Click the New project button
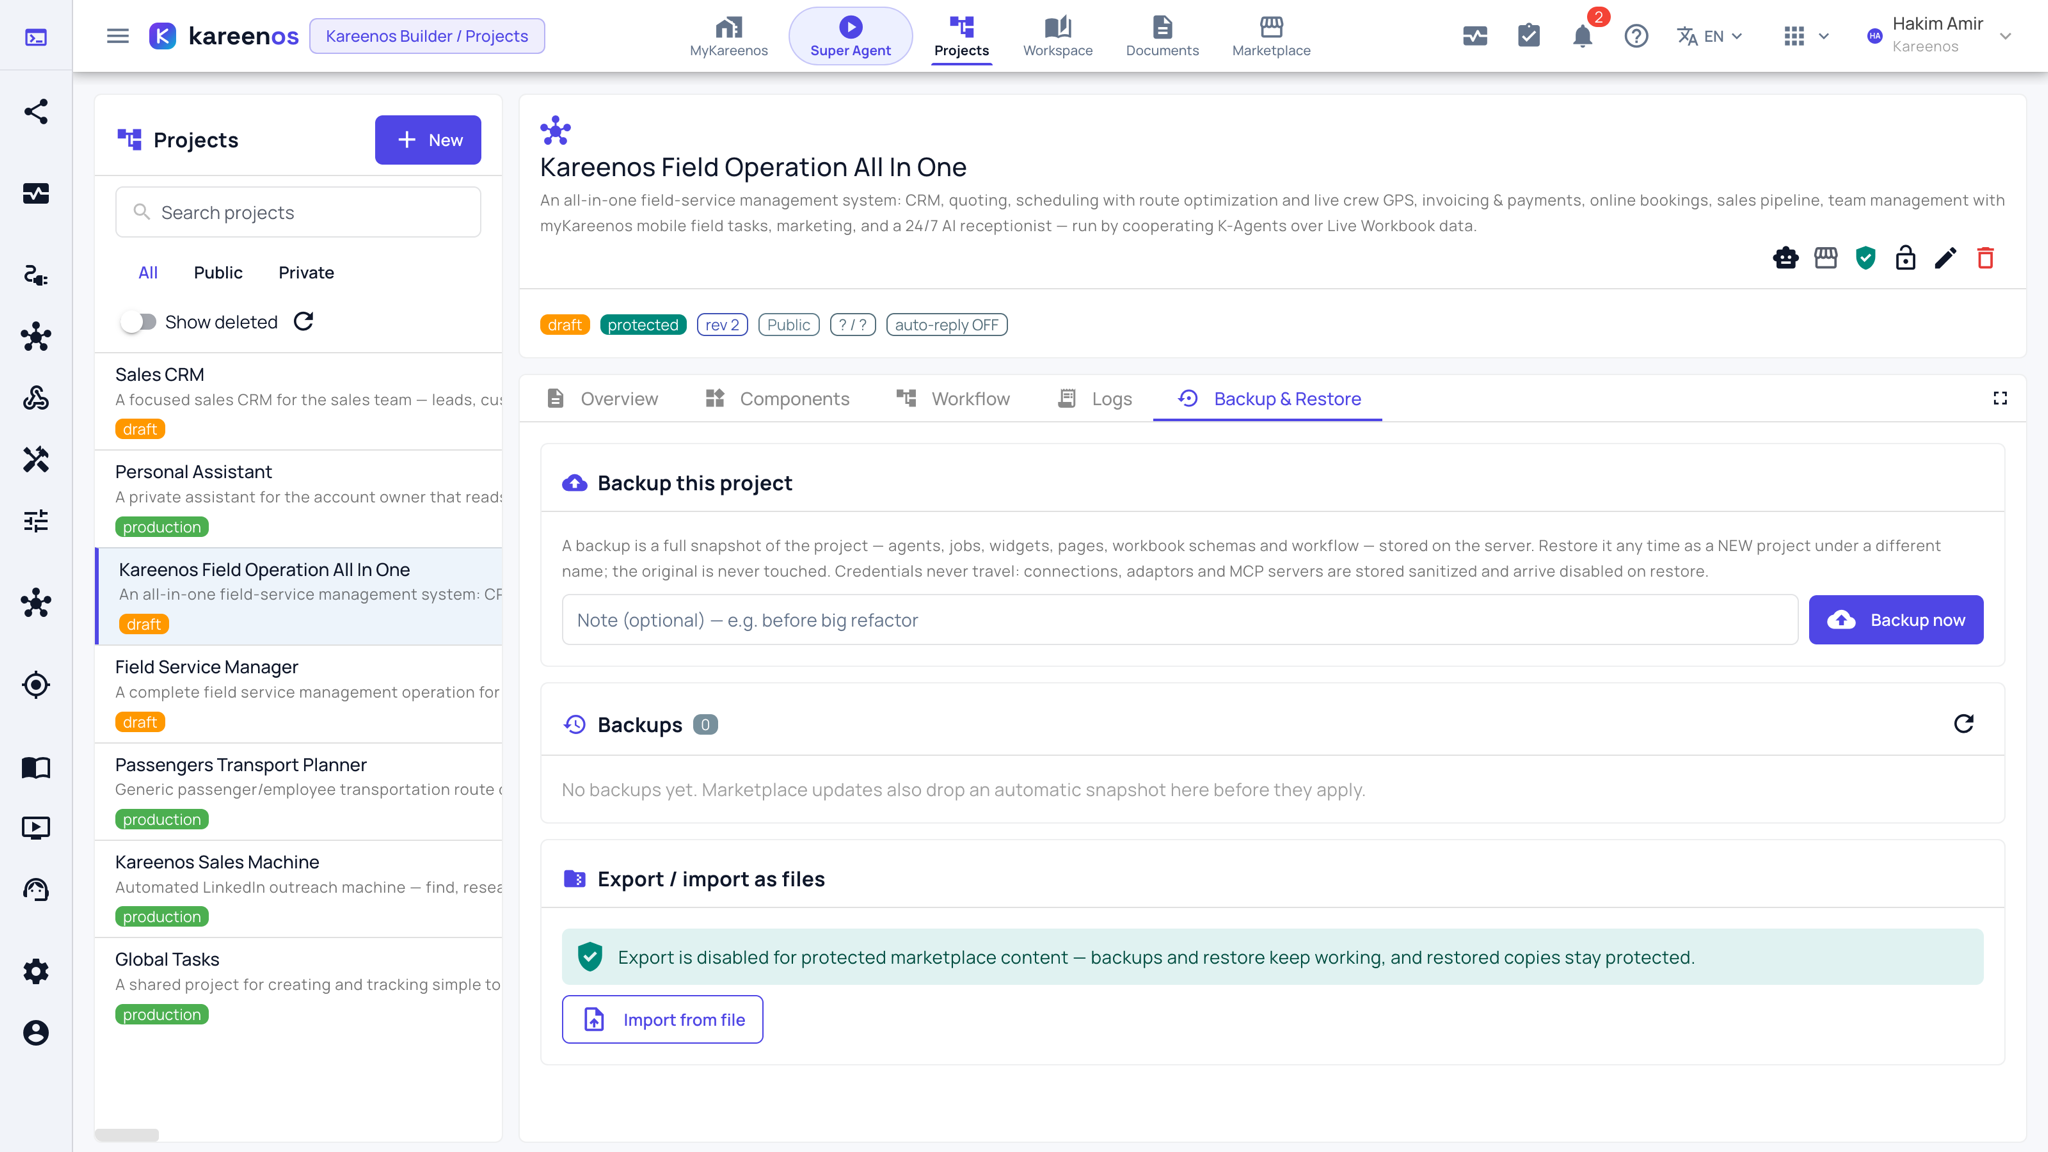Screen dimensions: 2048x1152 (x=428, y=140)
